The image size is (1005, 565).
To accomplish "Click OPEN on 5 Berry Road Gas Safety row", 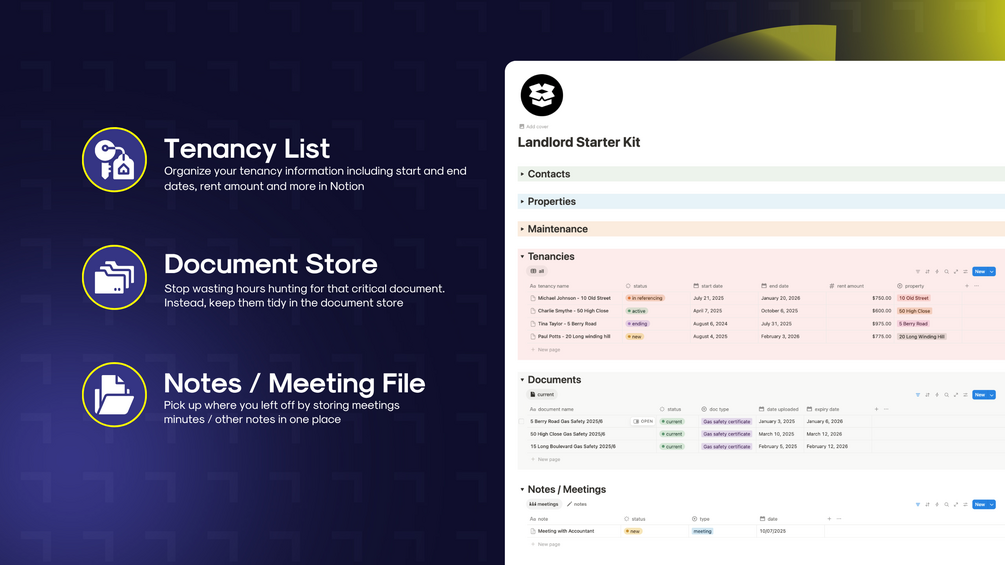I will tap(643, 422).
